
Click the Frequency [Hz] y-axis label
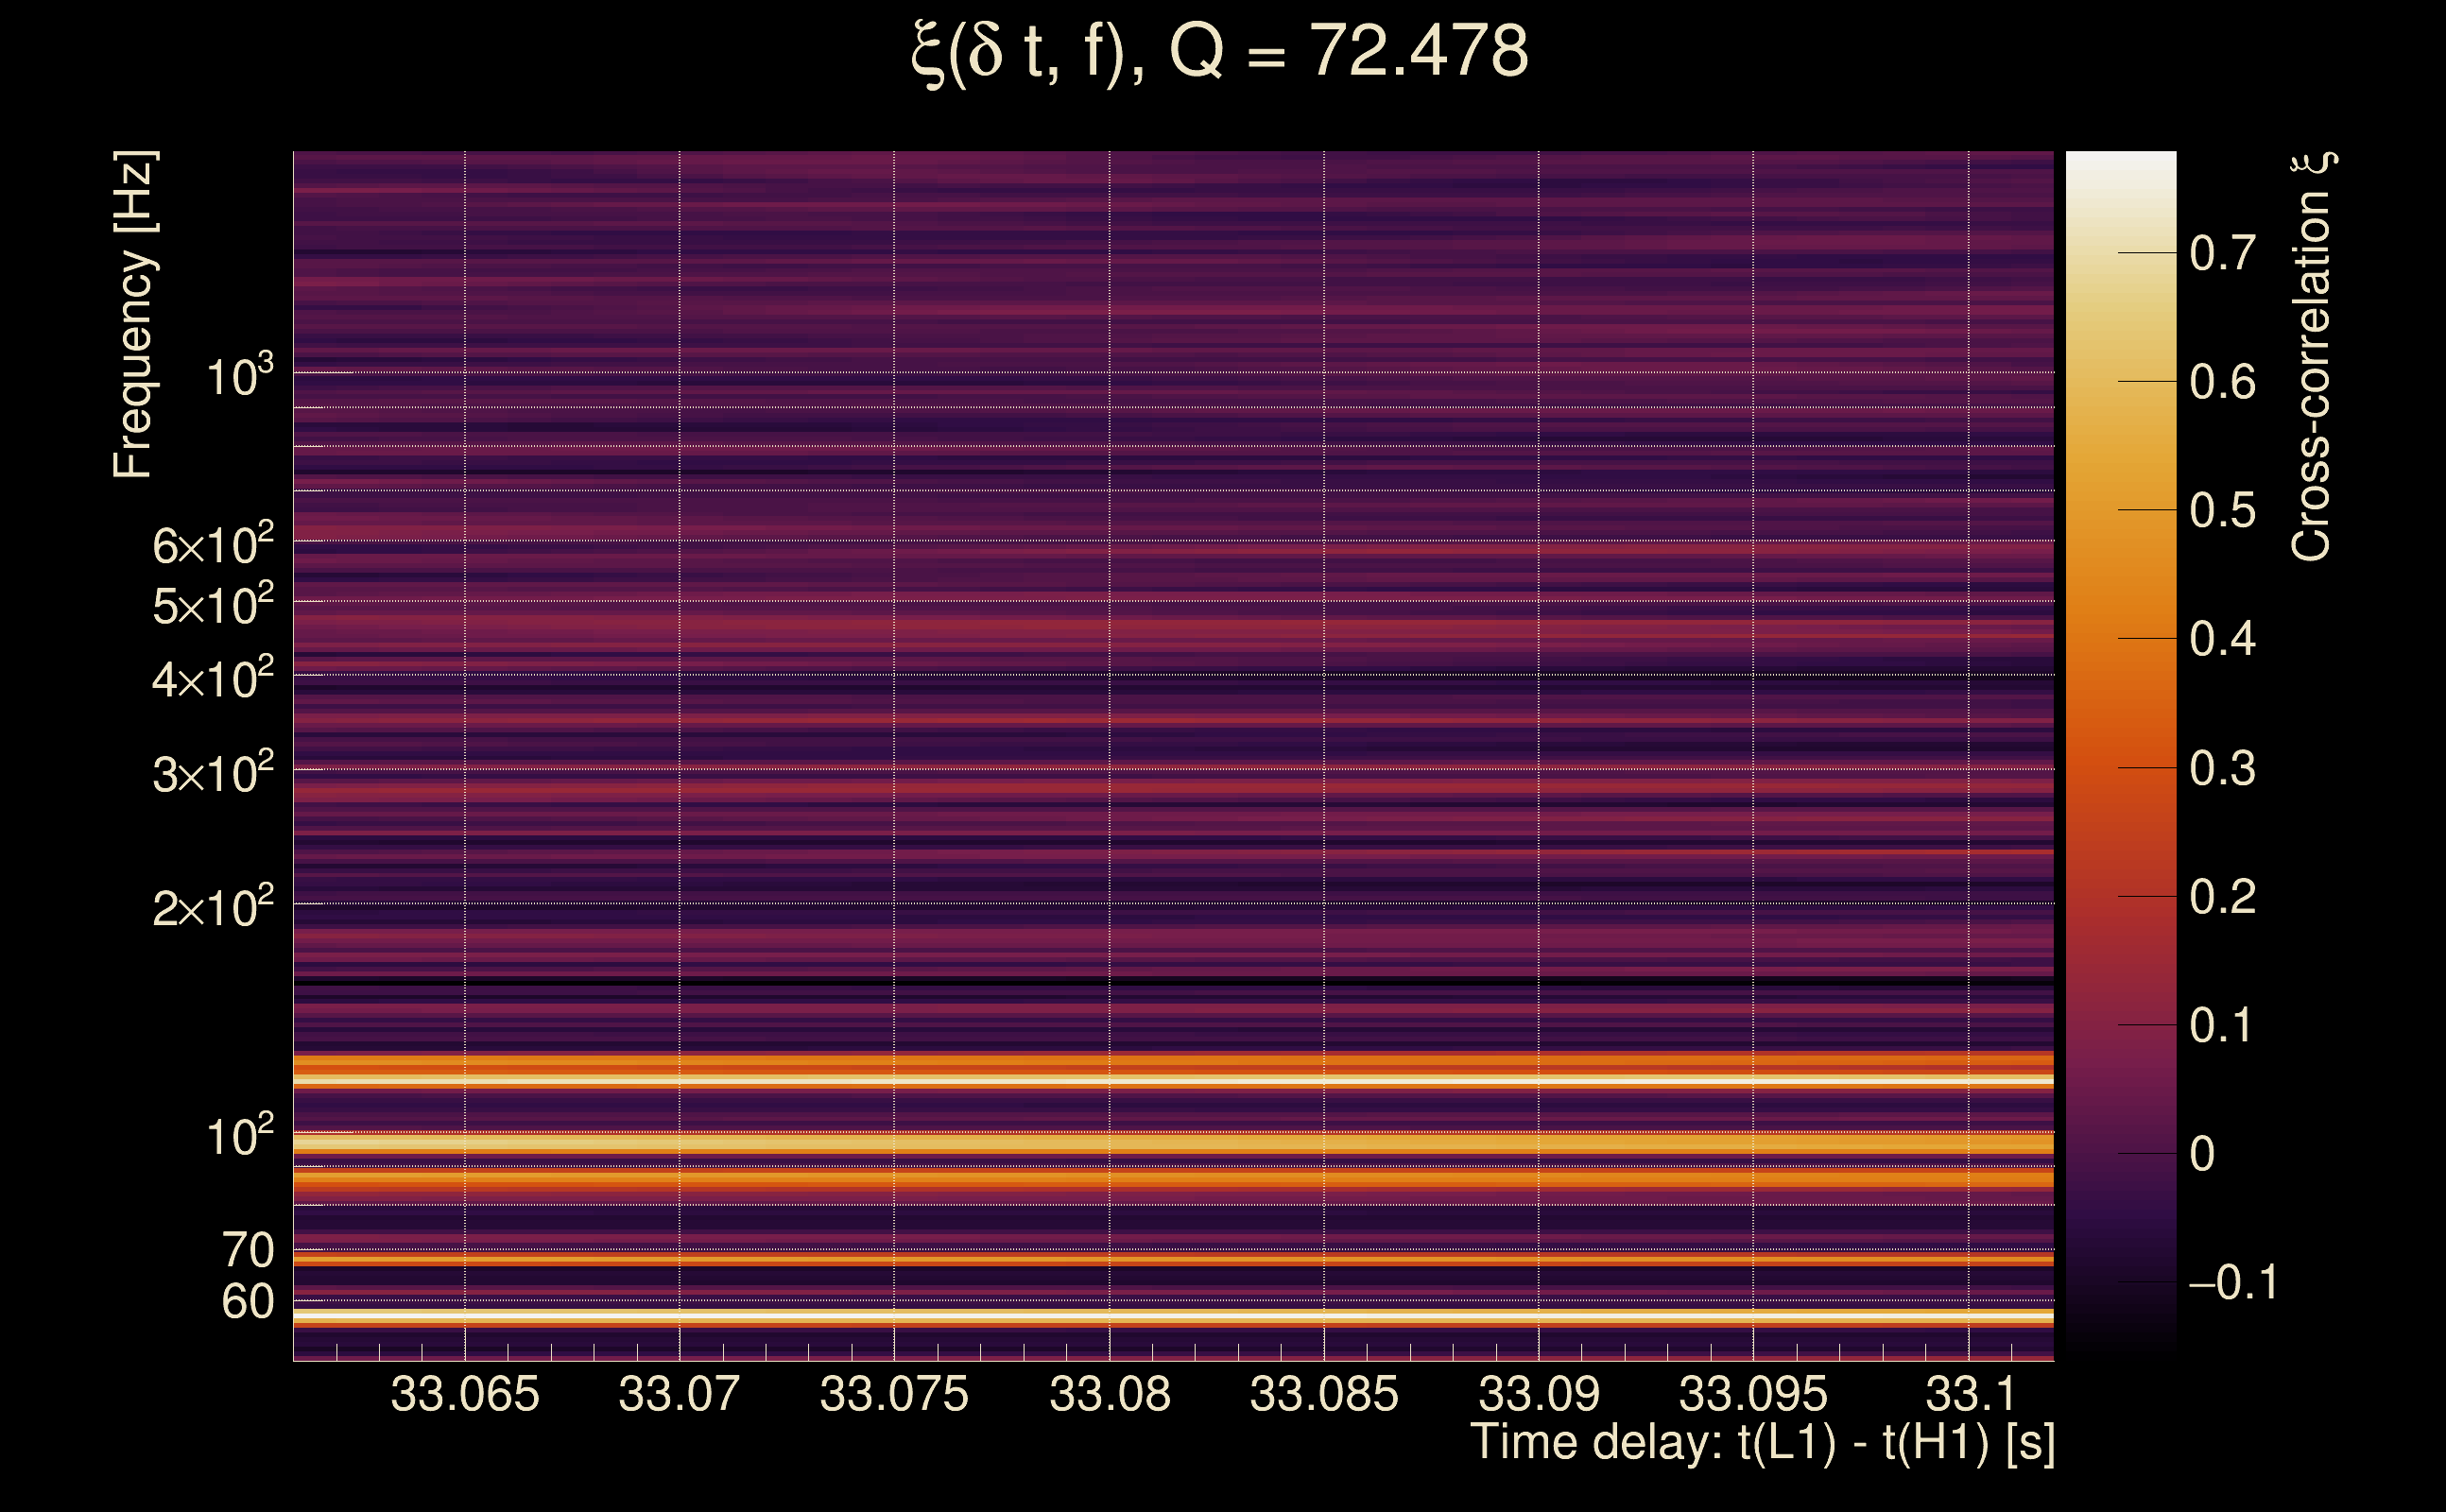coord(134,315)
